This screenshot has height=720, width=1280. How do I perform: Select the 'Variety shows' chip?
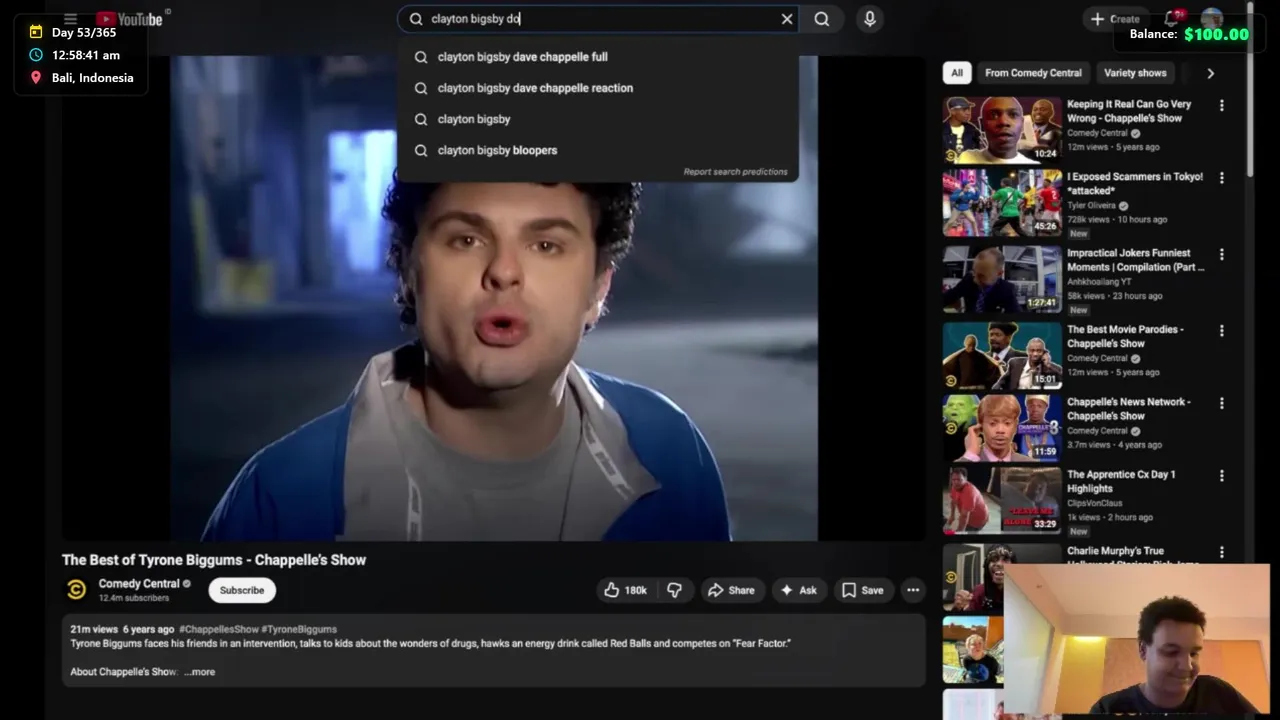tap(1135, 73)
